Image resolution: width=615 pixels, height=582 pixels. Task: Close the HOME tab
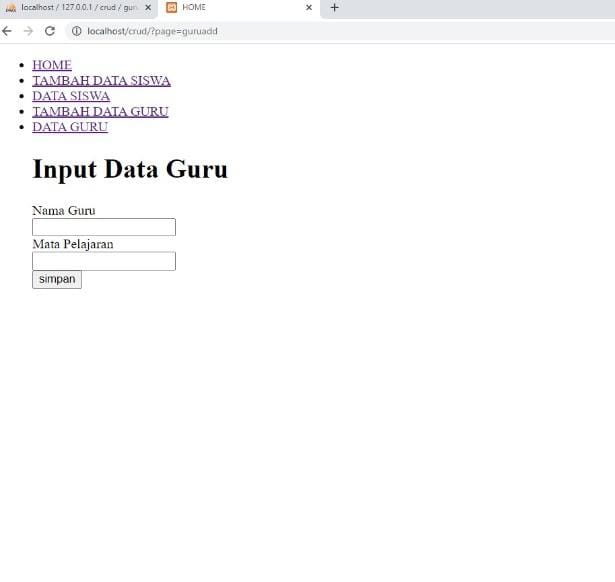[308, 8]
